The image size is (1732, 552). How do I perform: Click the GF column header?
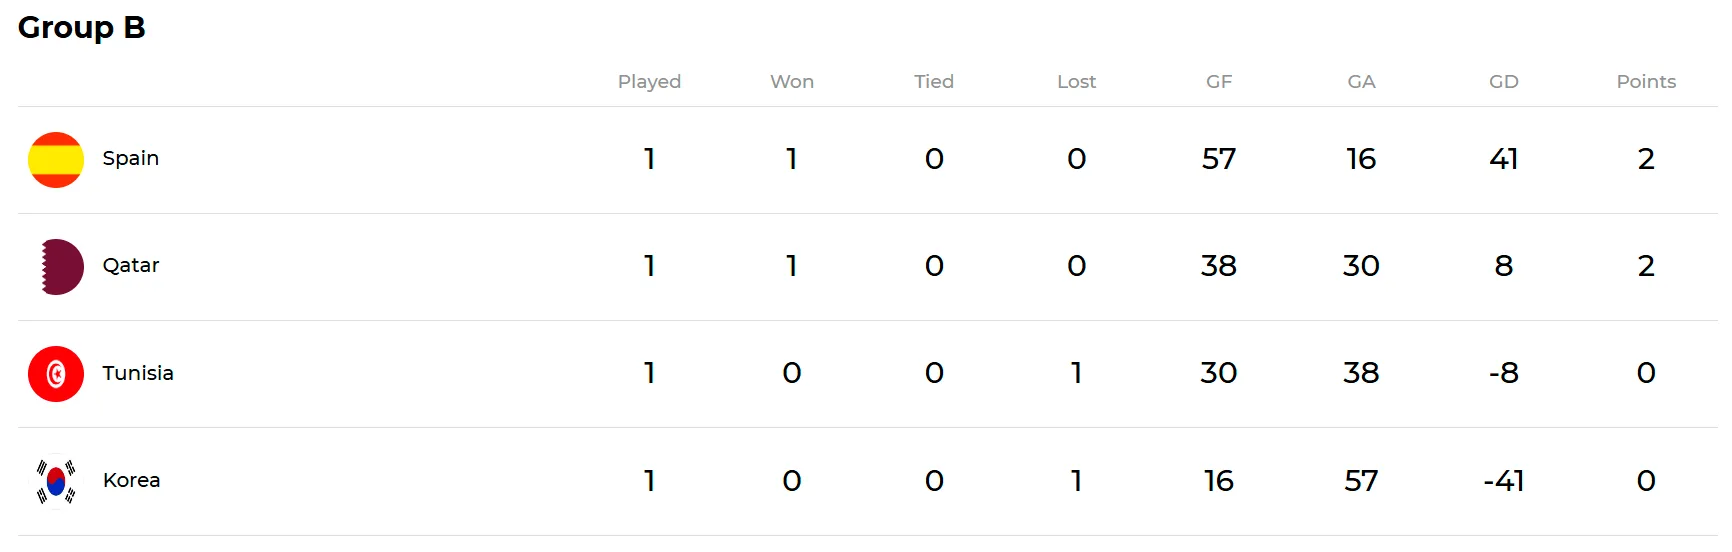[1218, 81]
